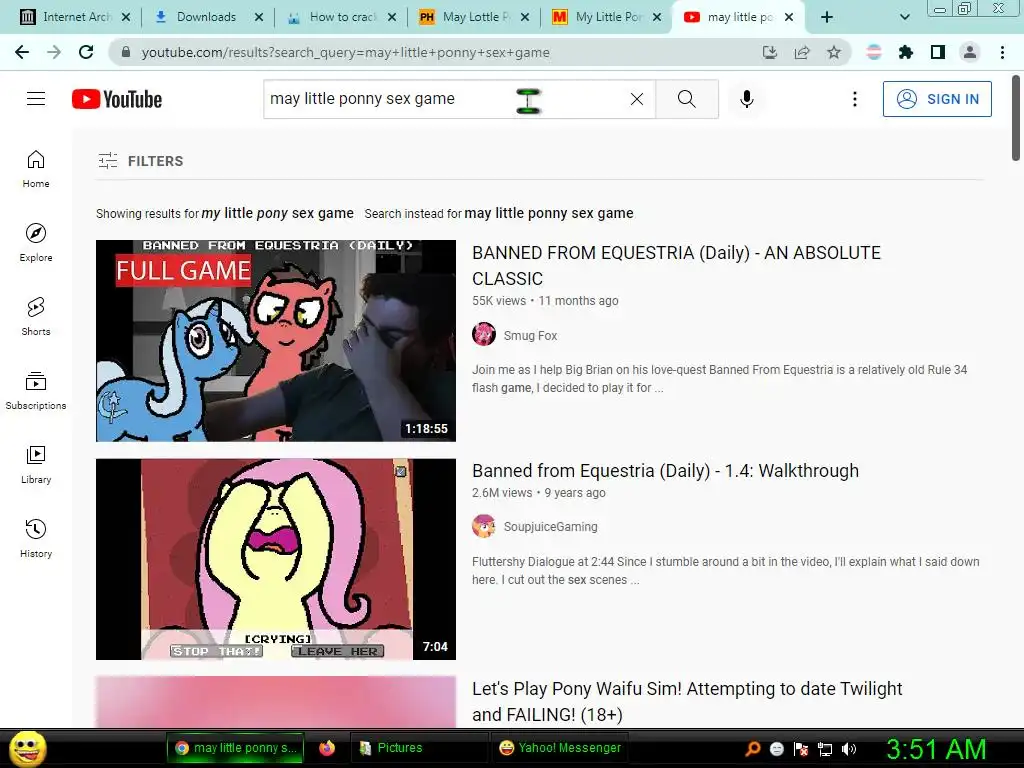Screen dimensions: 1024x768
Task: Open new browser tab with plus
Action: click(827, 17)
